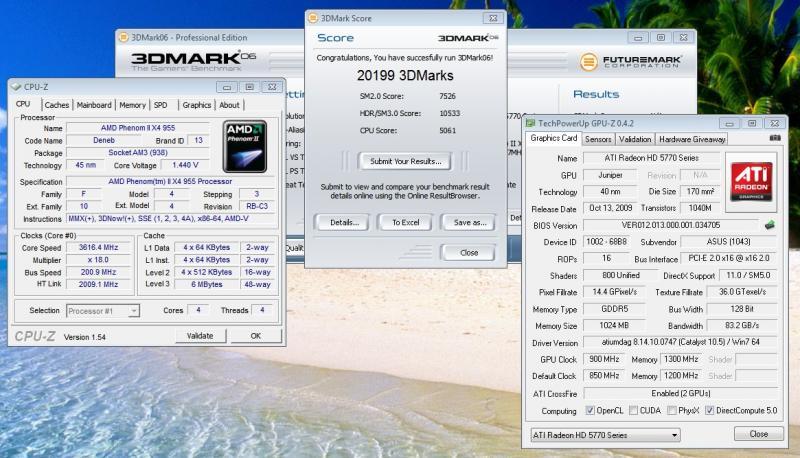Click the Memory Size value 1024 MB
The image size is (800, 458).
614,325
